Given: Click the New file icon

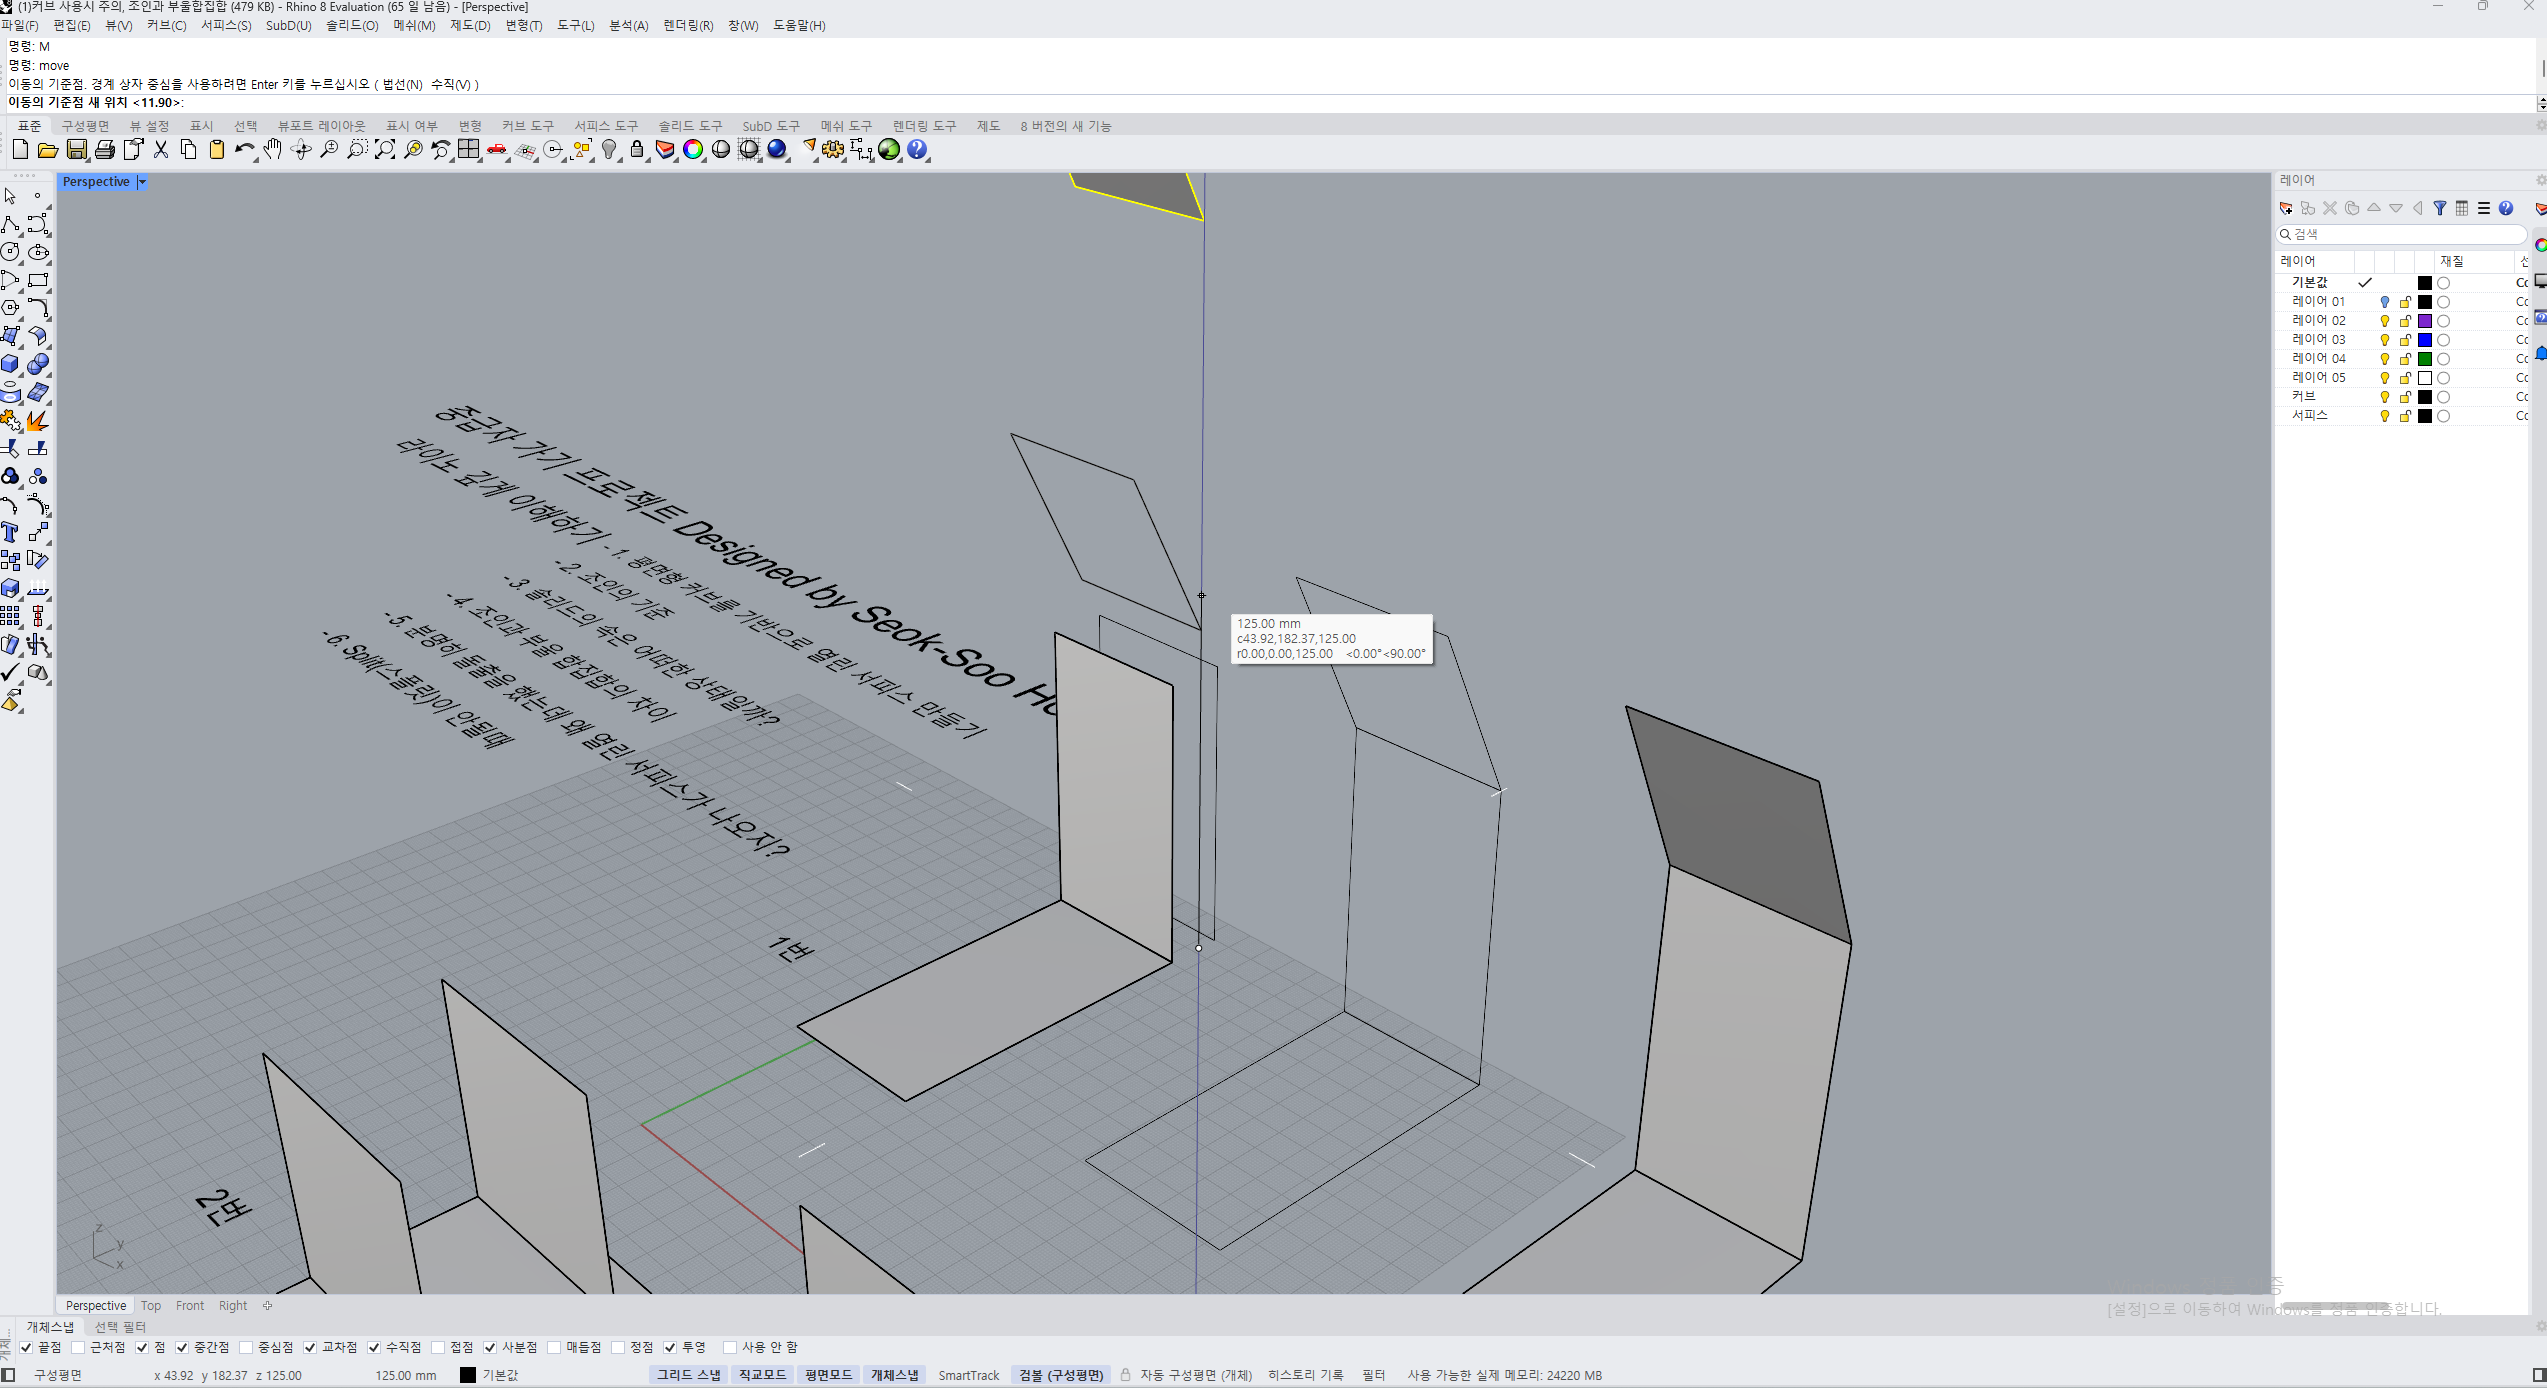Looking at the screenshot, I should [20, 150].
